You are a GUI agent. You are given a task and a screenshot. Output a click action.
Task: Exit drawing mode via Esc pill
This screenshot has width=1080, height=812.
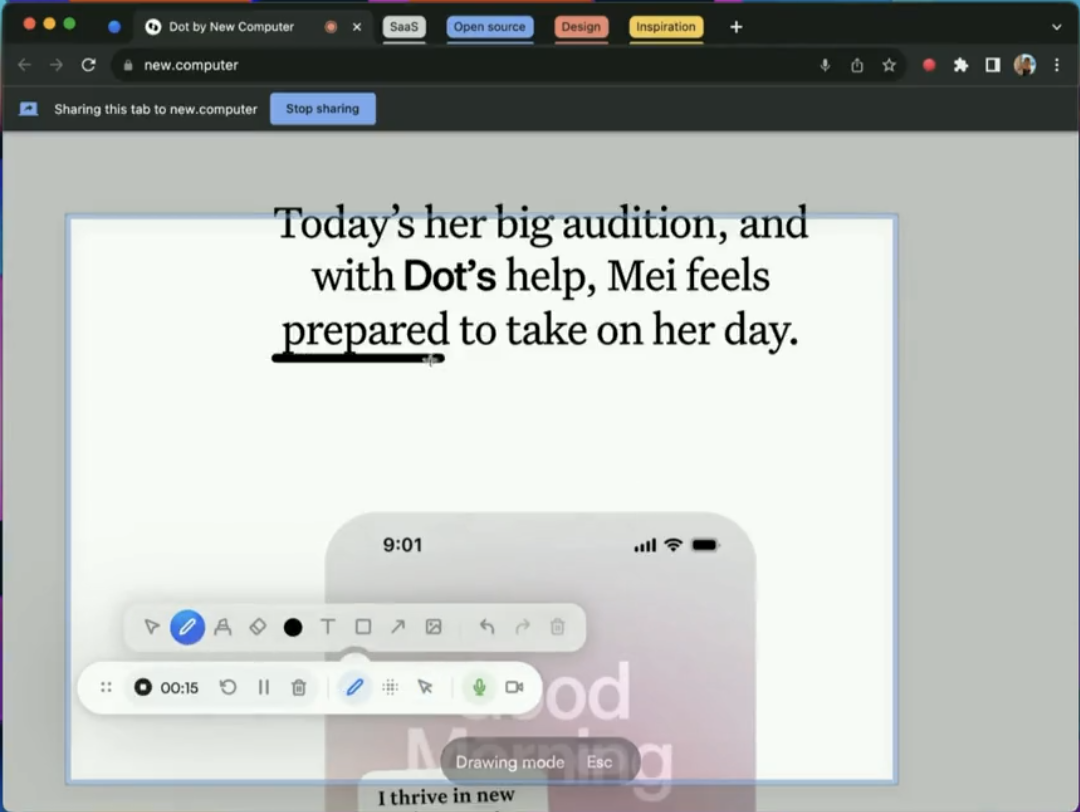[599, 762]
